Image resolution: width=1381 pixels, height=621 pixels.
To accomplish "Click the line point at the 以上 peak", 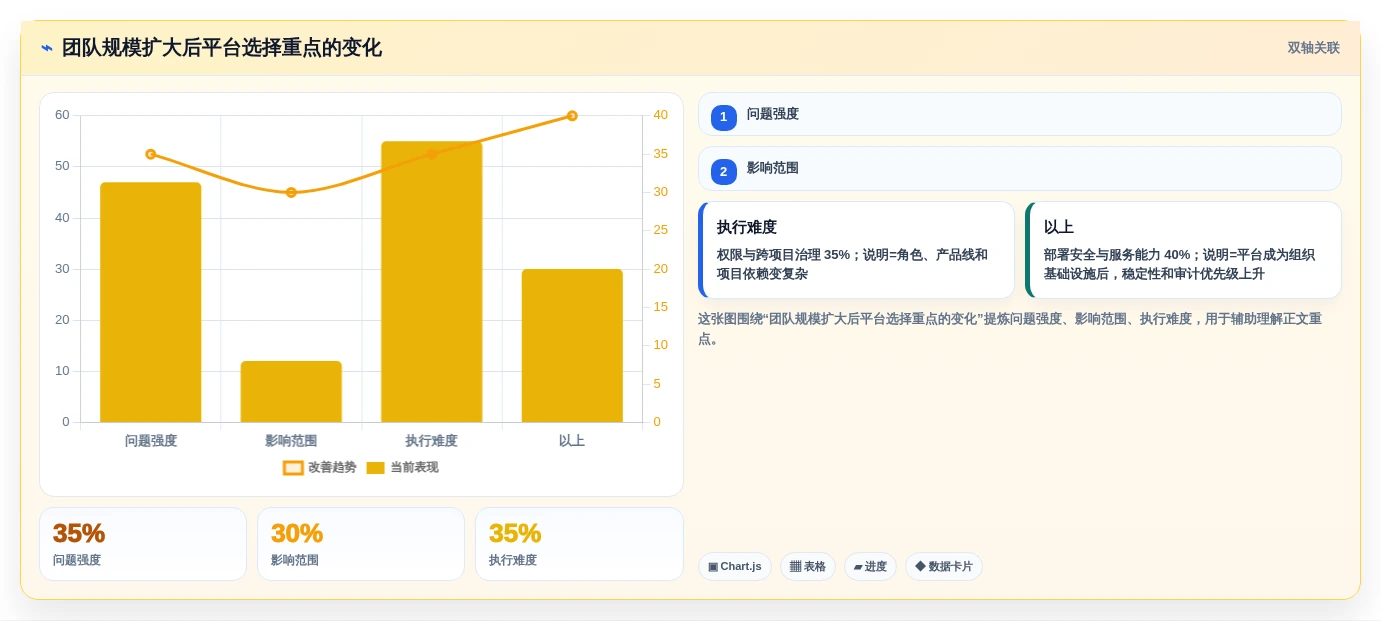I will [x=572, y=116].
